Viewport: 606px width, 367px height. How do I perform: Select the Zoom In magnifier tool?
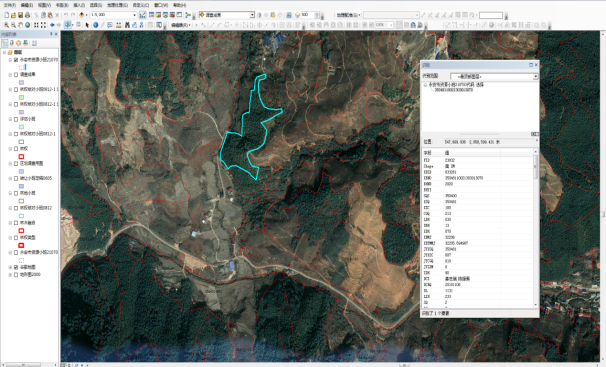click(7, 25)
